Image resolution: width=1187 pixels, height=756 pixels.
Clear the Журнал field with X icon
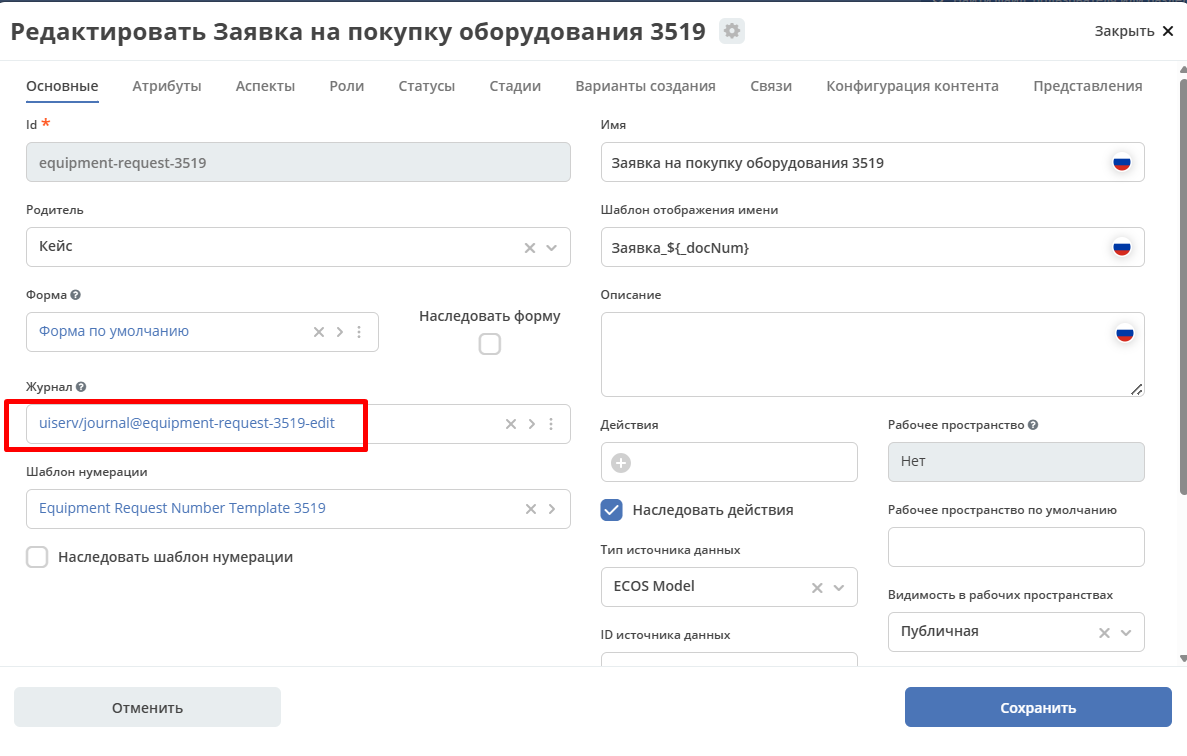(511, 424)
